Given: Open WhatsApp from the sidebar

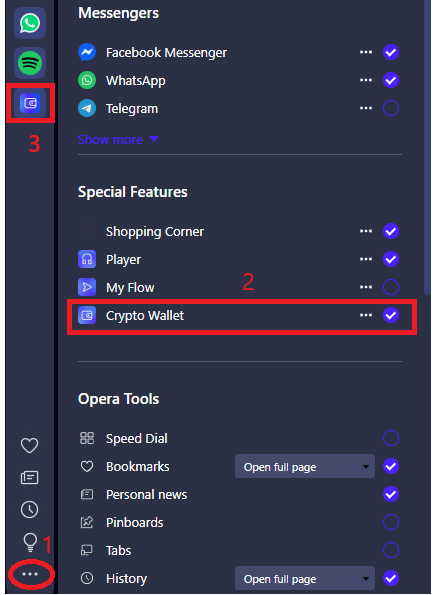Looking at the screenshot, I should [30, 23].
